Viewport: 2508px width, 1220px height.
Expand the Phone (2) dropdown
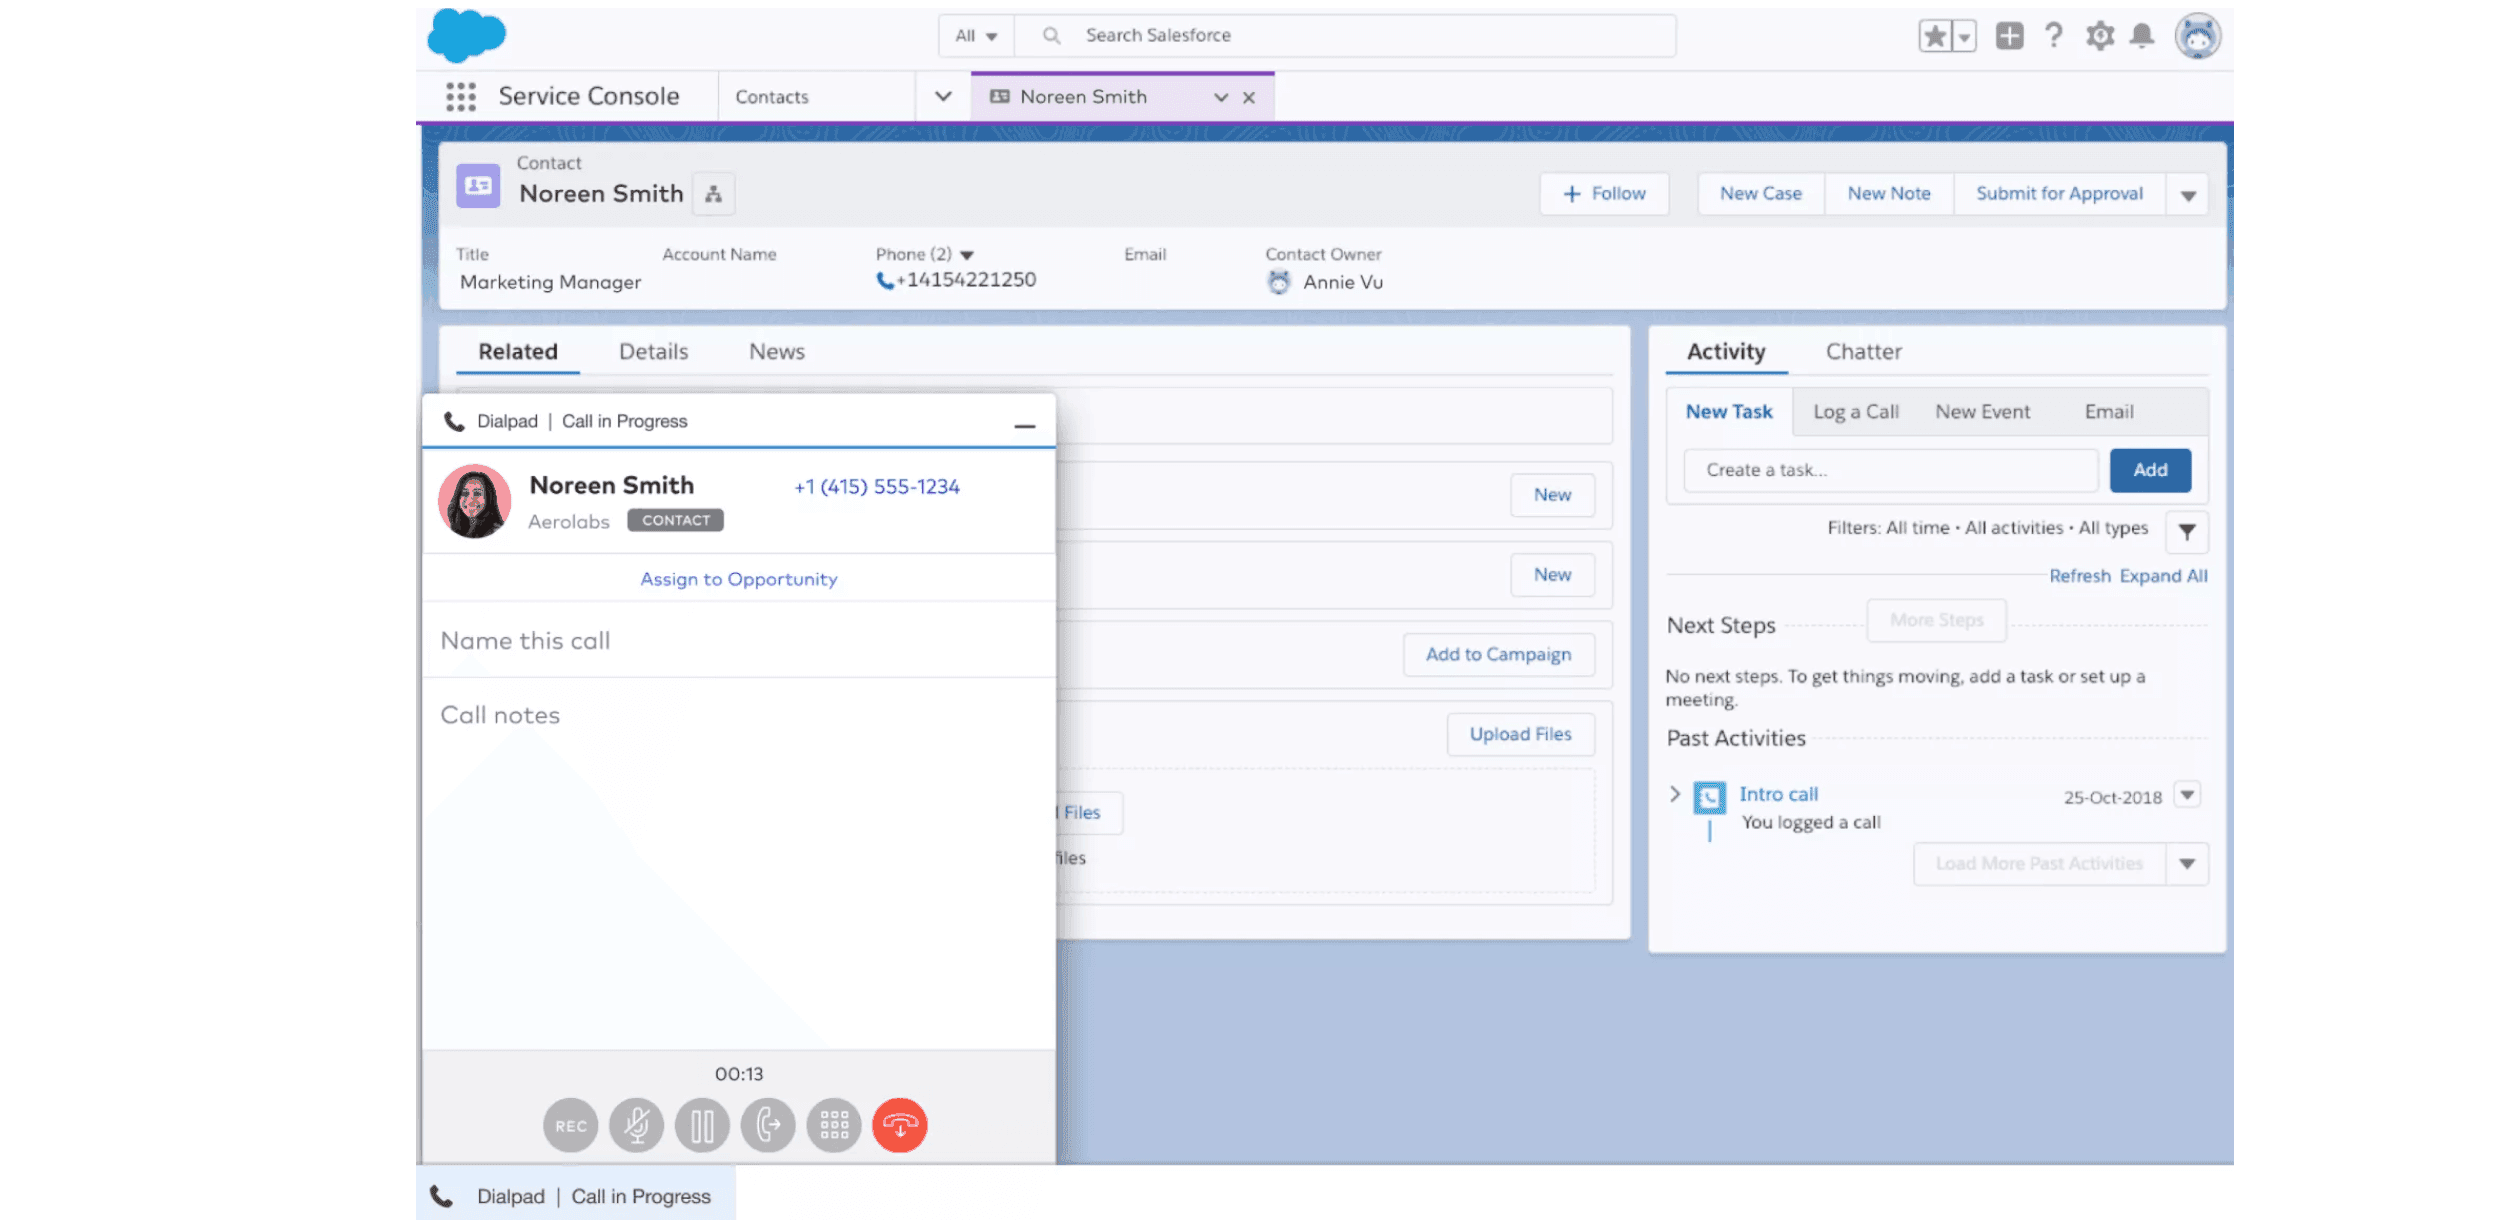(x=966, y=254)
